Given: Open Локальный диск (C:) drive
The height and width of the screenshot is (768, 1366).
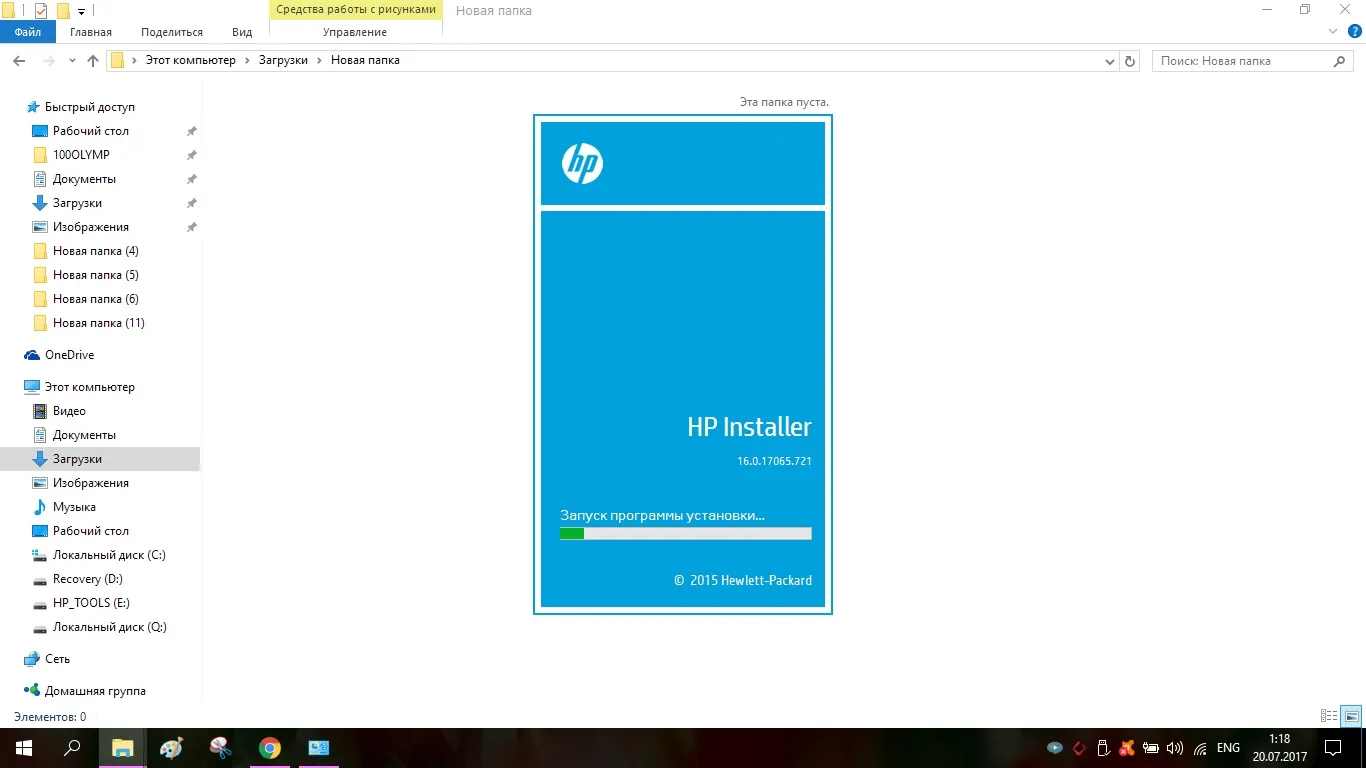Looking at the screenshot, I should click(109, 555).
